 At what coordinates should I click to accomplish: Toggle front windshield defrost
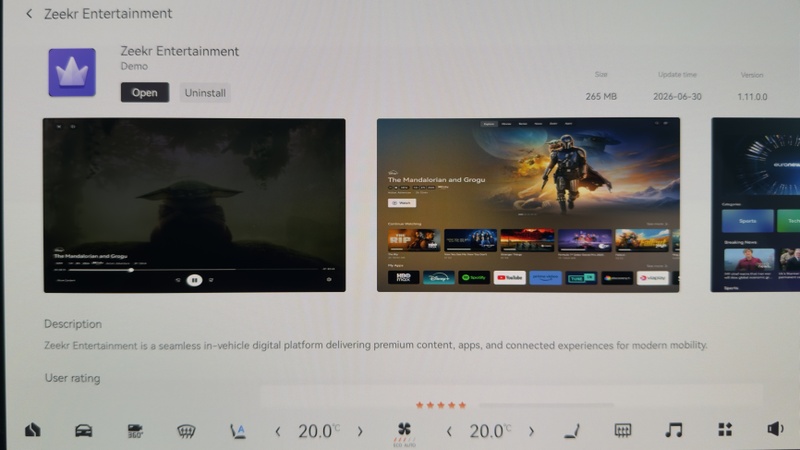tap(186, 431)
